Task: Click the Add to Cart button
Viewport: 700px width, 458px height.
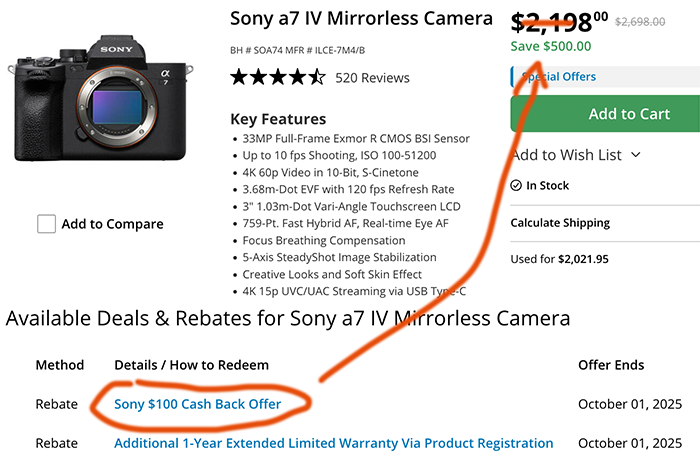Action: [605, 113]
